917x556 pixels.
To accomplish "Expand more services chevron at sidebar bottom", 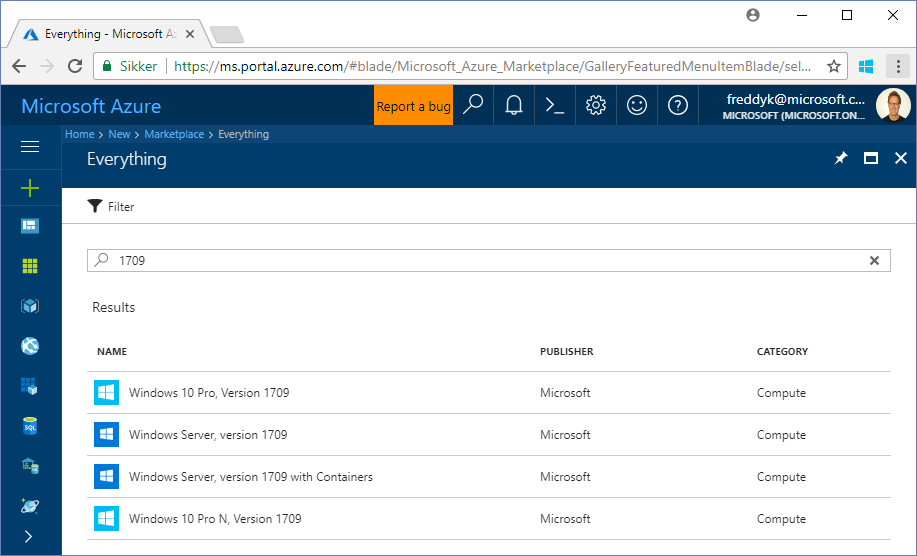I will point(28,536).
